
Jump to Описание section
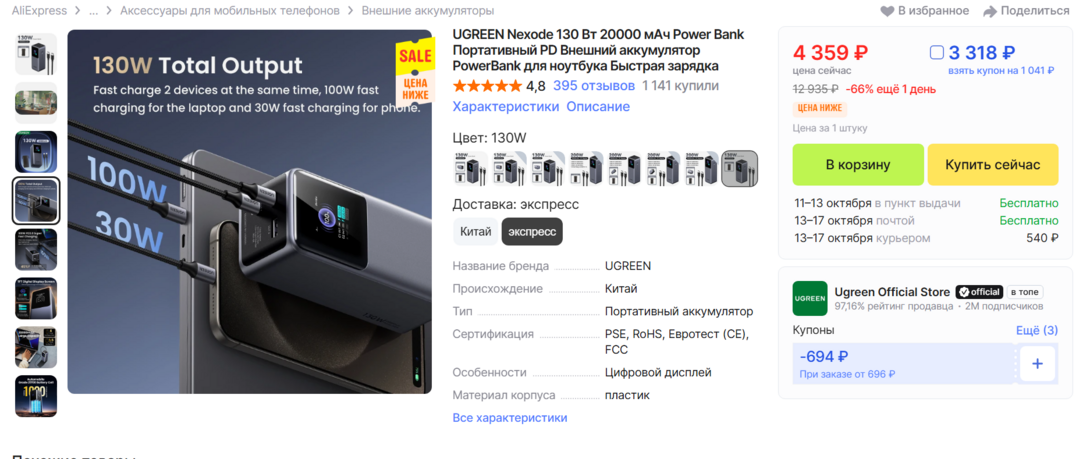point(598,107)
